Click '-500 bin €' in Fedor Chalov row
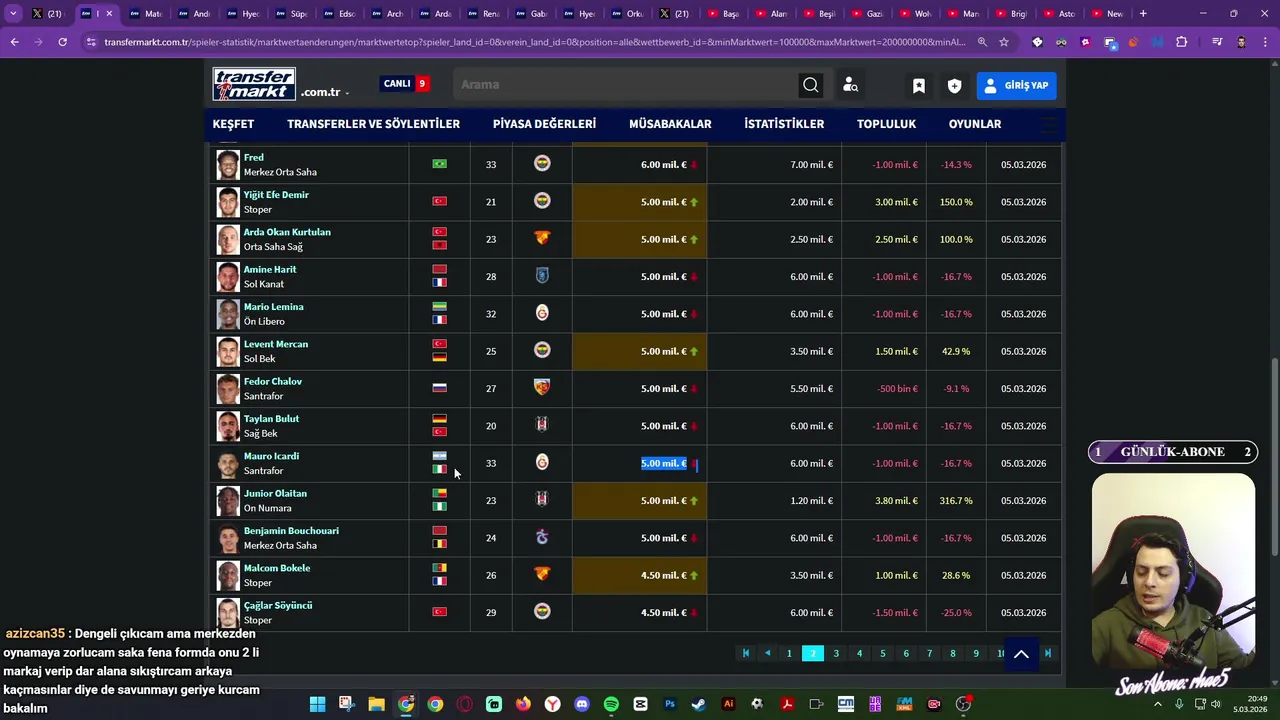Screen dimensions: 1280x720 (897, 389)
